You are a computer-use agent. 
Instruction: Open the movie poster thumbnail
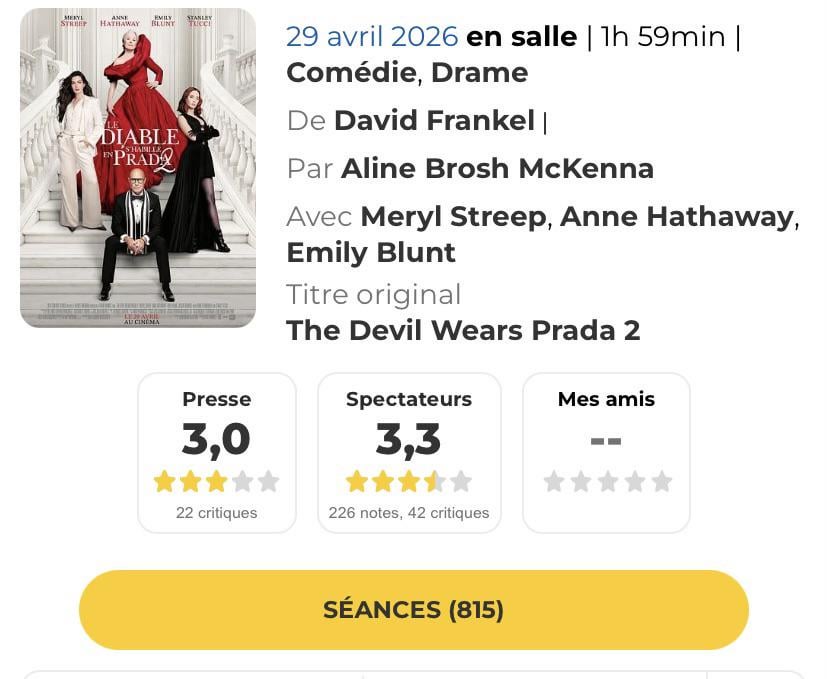[x=138, y=168]
